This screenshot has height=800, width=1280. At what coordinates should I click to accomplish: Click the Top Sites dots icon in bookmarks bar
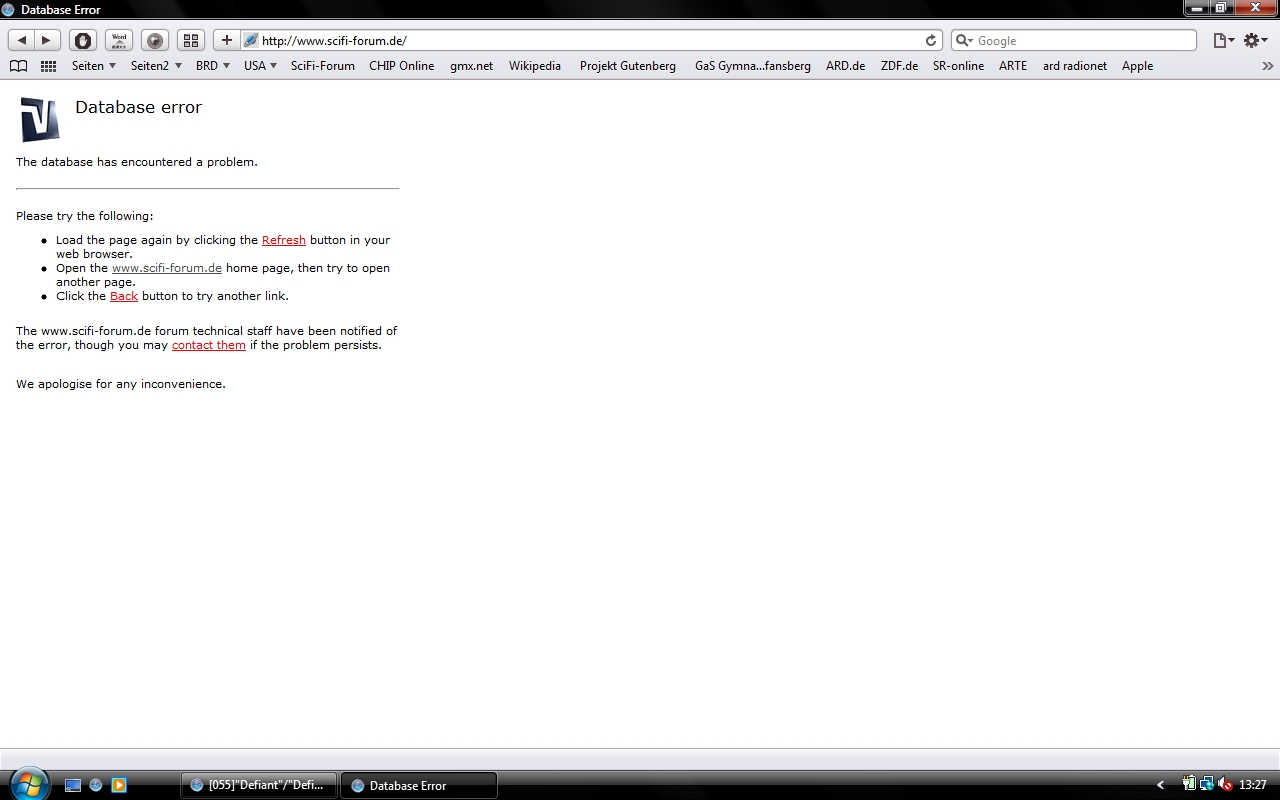click(48, 66)
